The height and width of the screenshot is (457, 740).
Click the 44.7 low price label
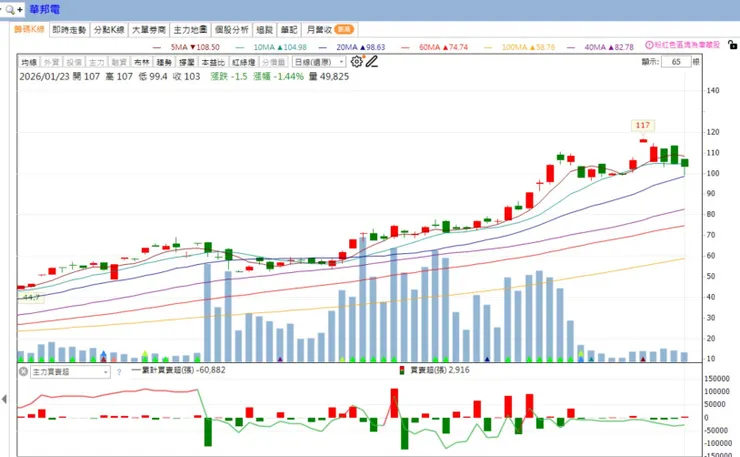(x=31, y=297)
